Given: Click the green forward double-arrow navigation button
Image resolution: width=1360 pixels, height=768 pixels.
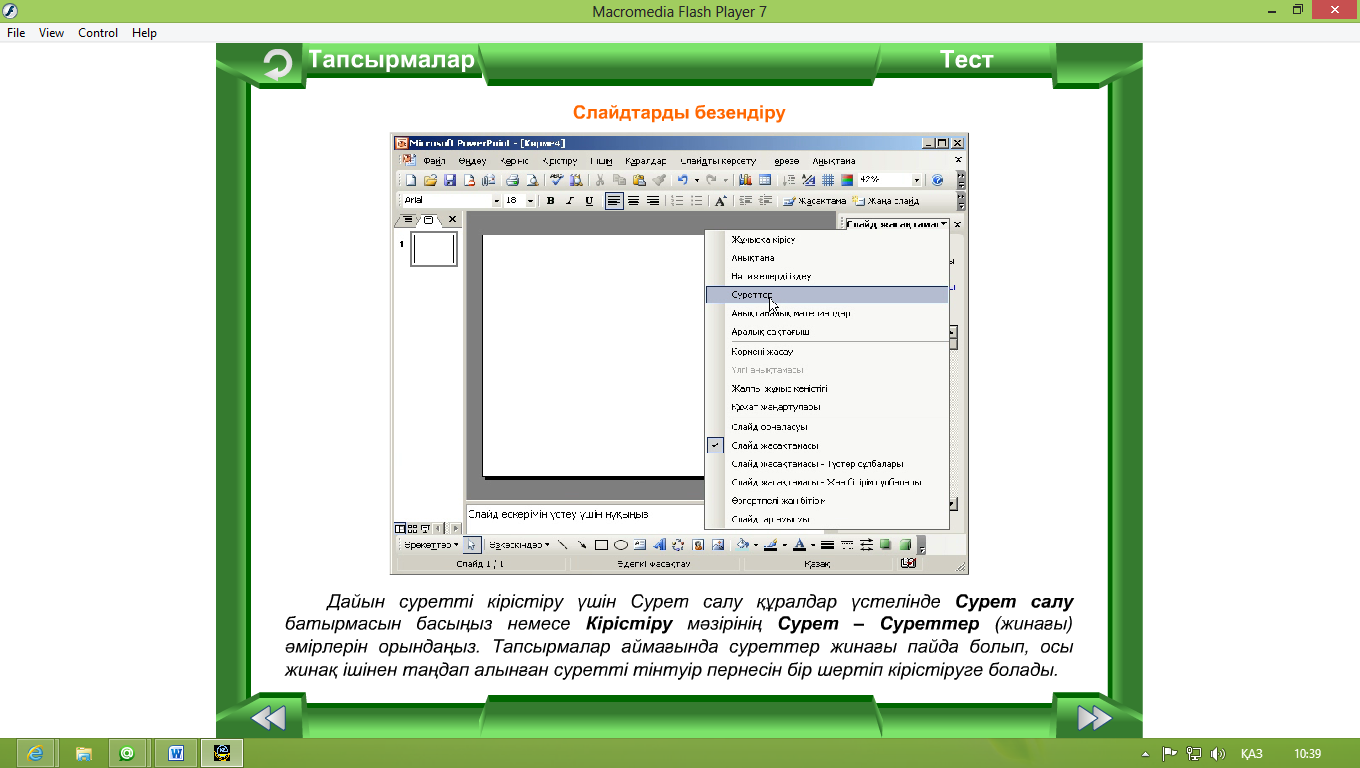Looking at the screenshot, I should point(1094,717).
